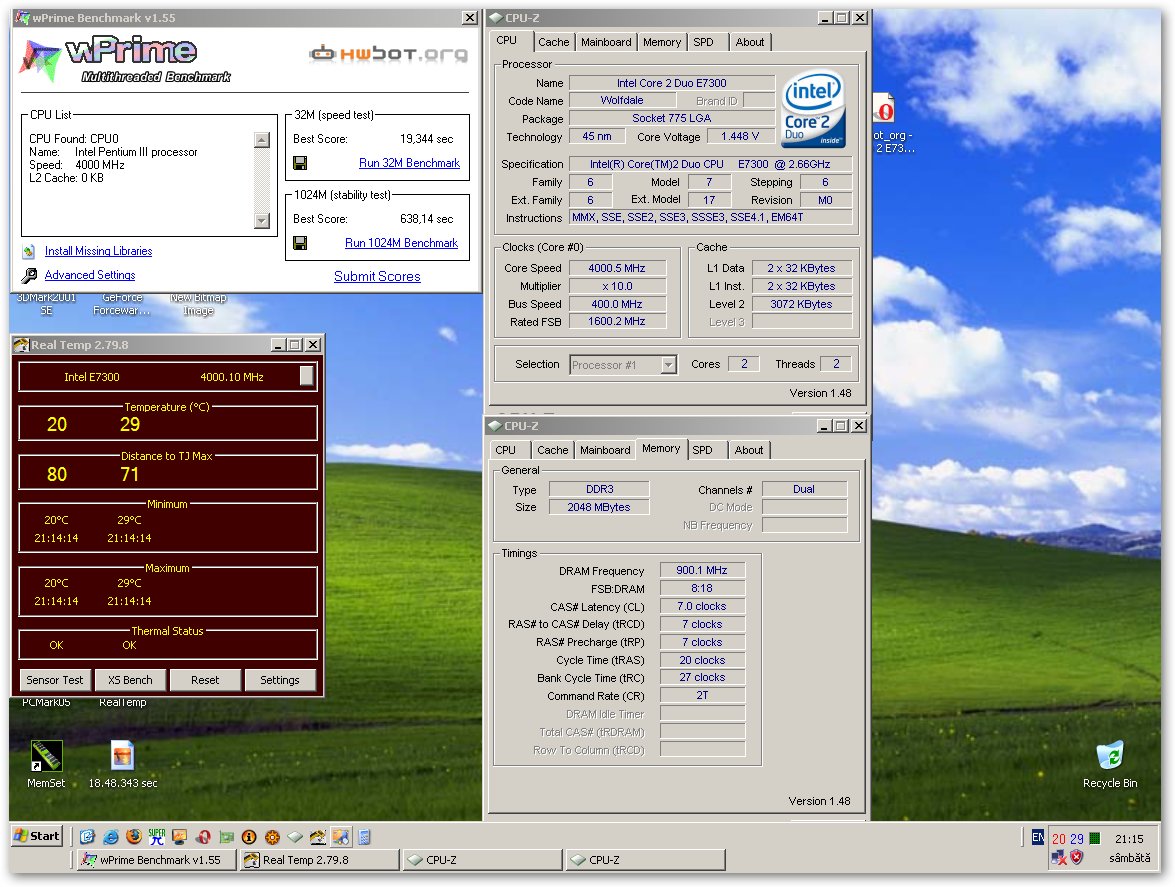Switch to CPU tab in lower CPU-Z
This screenshot has height=887, width=1175.
[x=506, y=450]
